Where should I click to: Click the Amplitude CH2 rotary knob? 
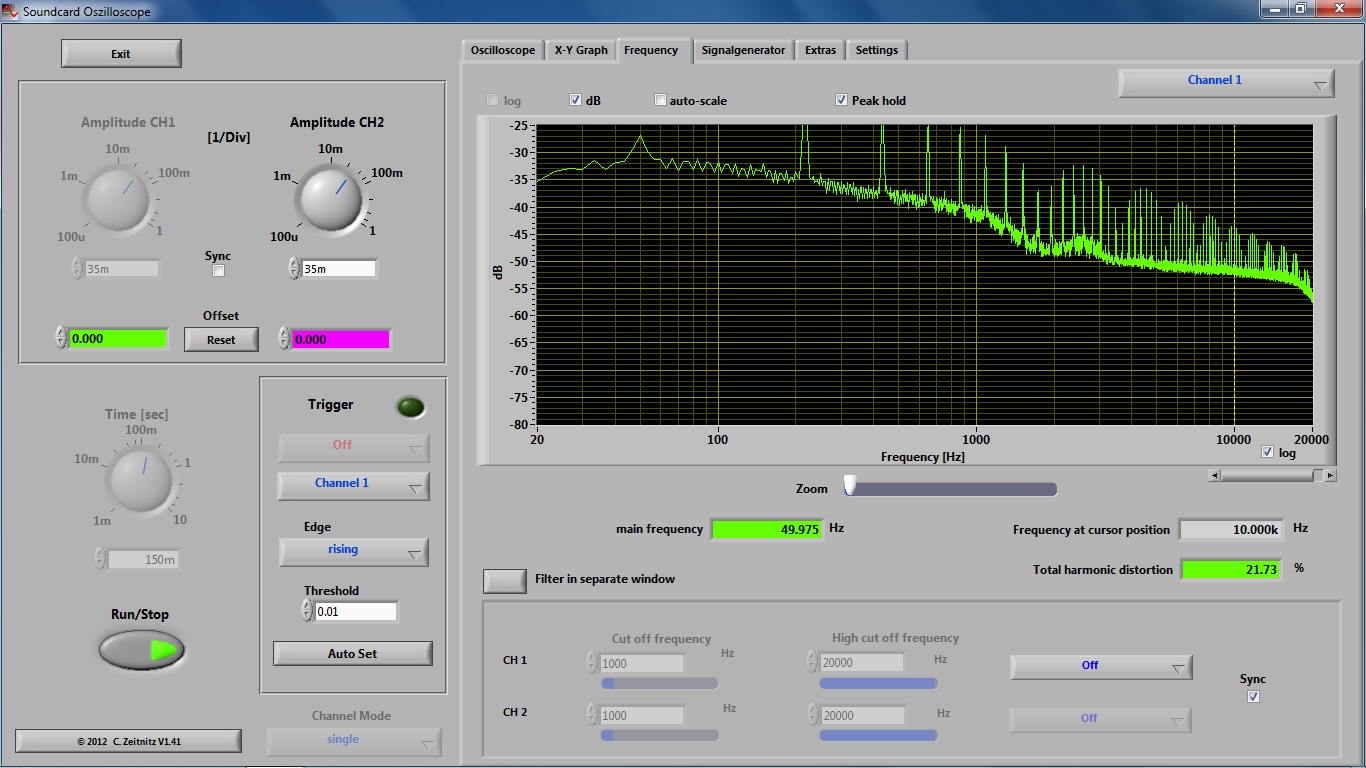pos(328,196)
